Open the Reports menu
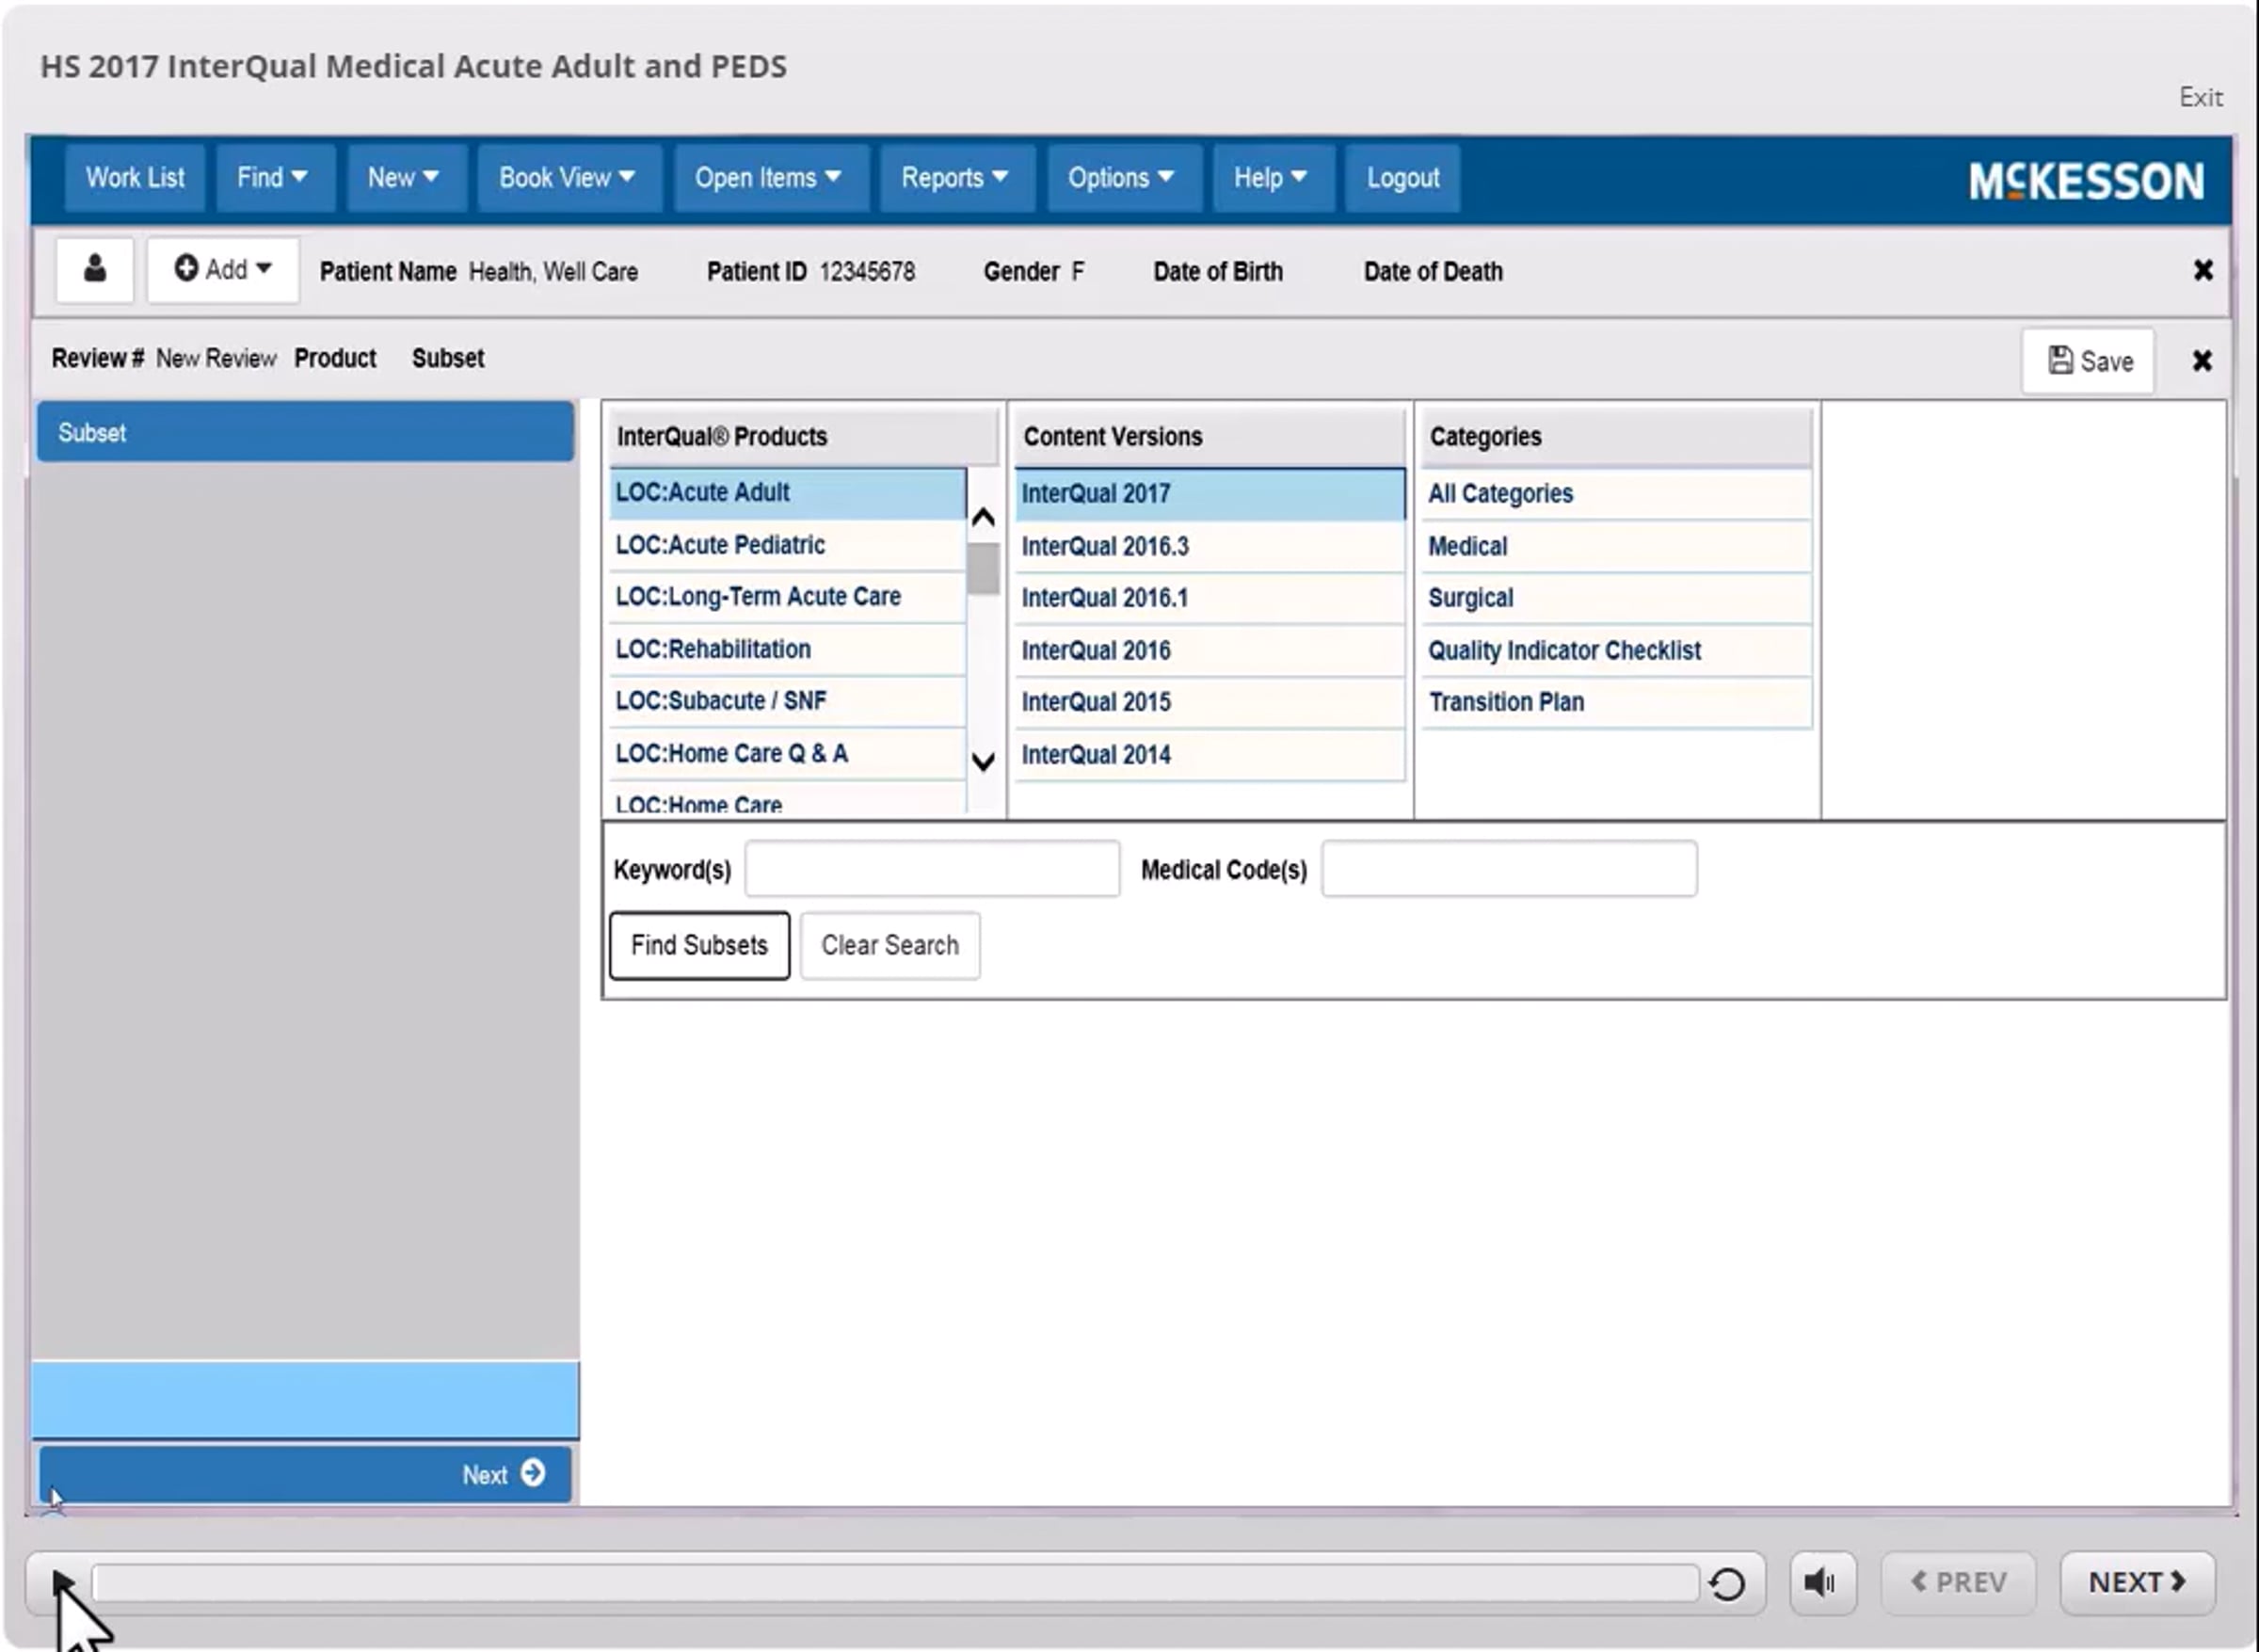Viewport: 2259px width, 1652px height. 955,178
